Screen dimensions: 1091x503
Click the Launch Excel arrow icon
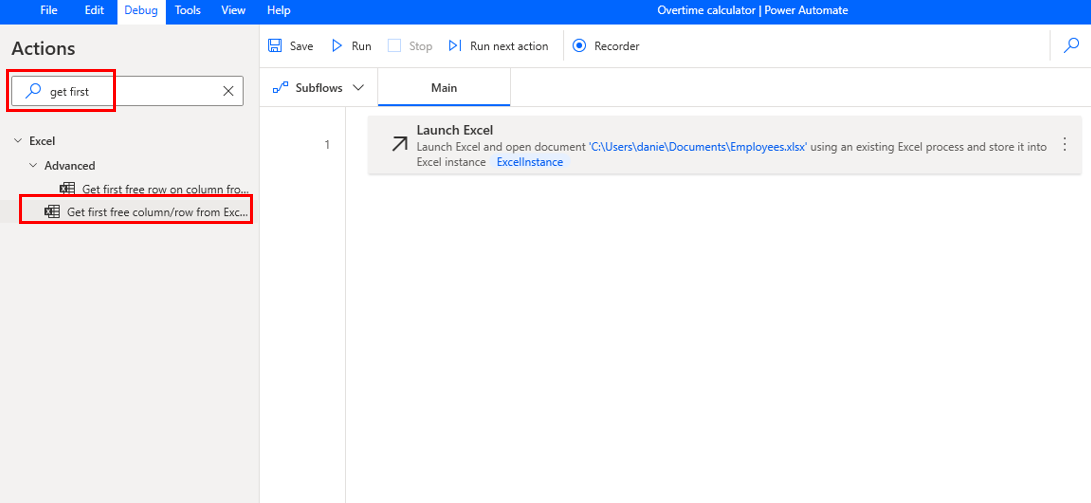pyautogui.click(x=399, y=145)
